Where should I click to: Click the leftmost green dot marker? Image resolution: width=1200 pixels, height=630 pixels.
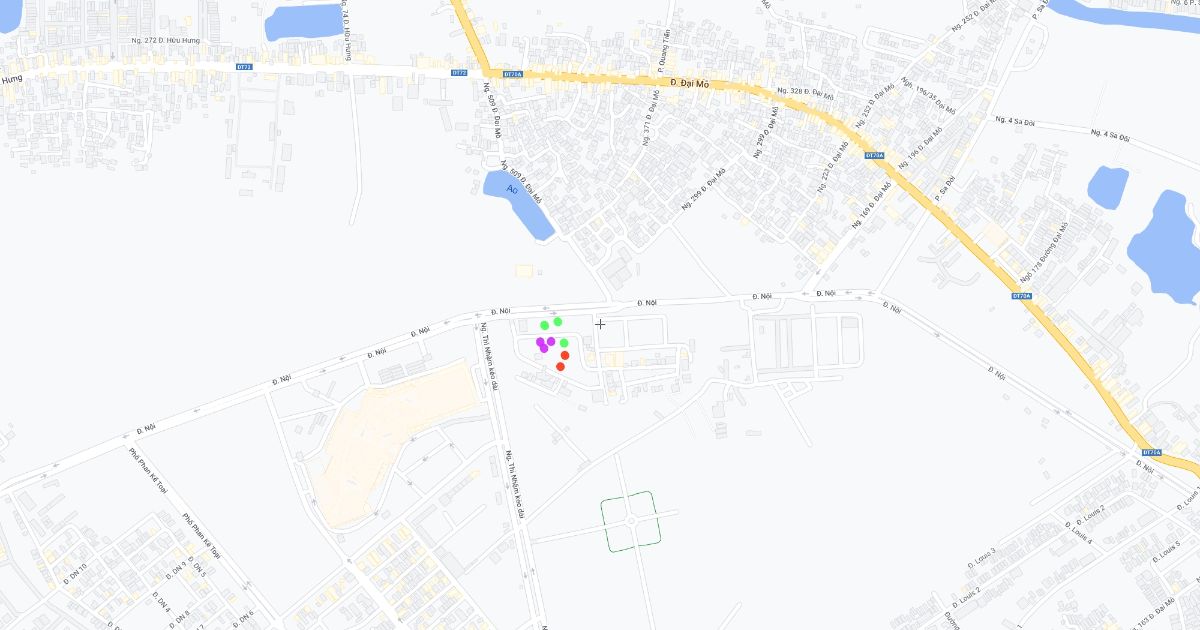click(545, 325)
